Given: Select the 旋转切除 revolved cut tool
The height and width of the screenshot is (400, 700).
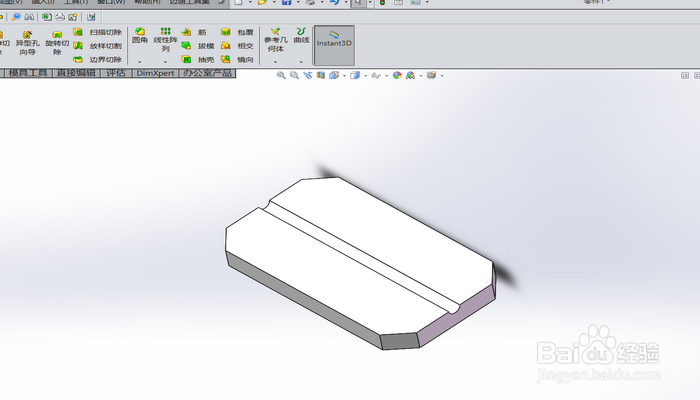Looking at the screenshot, I should pyautogui.click(x=57, y=43).
